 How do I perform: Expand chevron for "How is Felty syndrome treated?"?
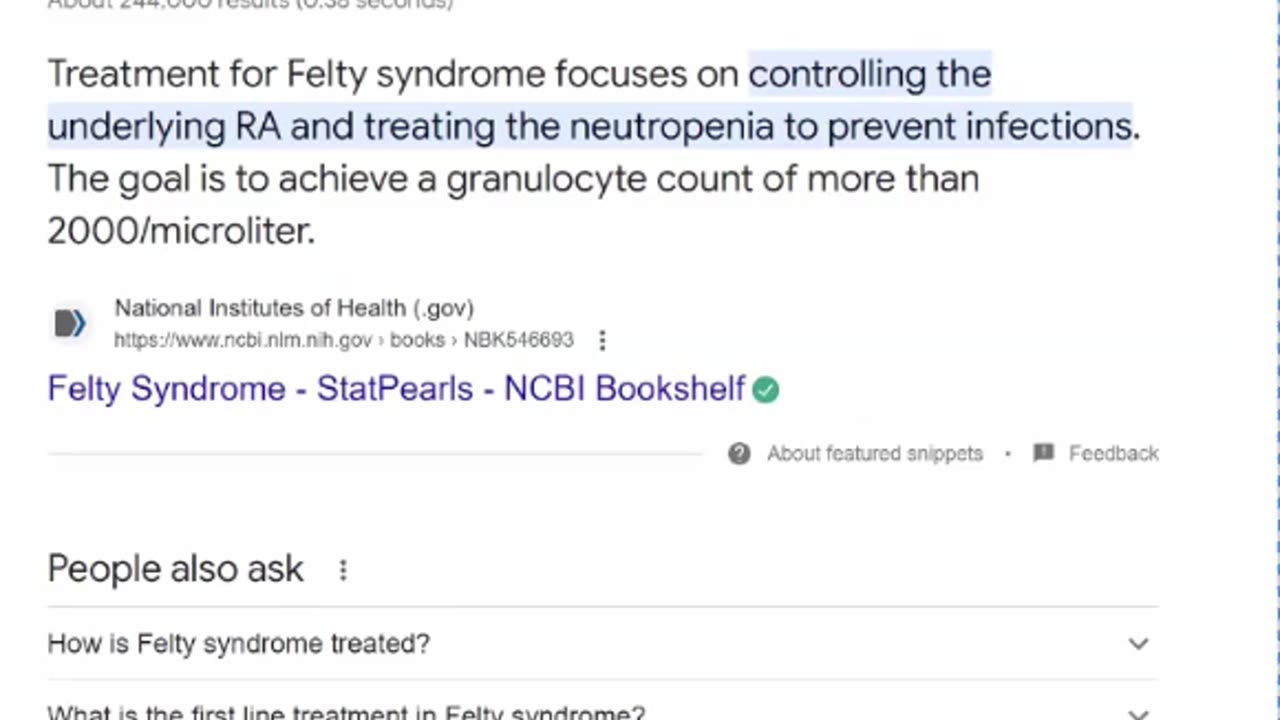coord(1138,644)
